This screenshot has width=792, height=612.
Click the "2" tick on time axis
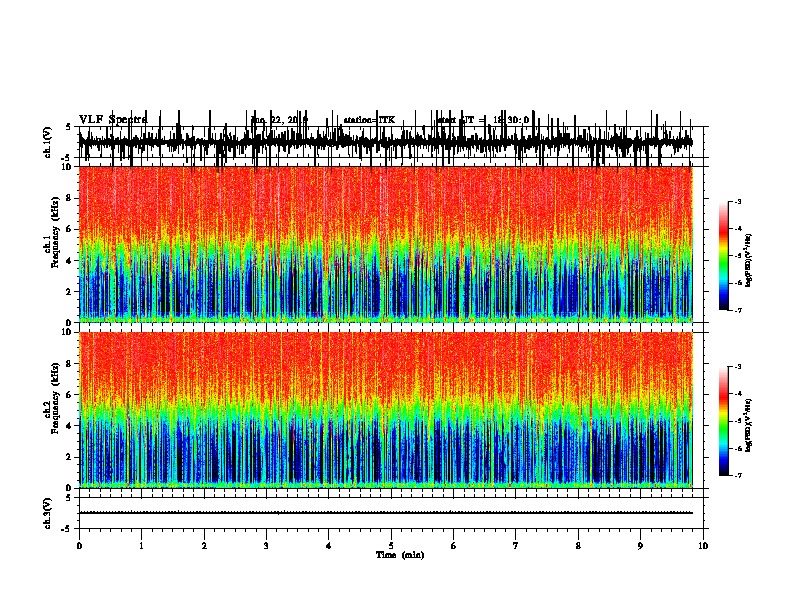coord(204,546)
